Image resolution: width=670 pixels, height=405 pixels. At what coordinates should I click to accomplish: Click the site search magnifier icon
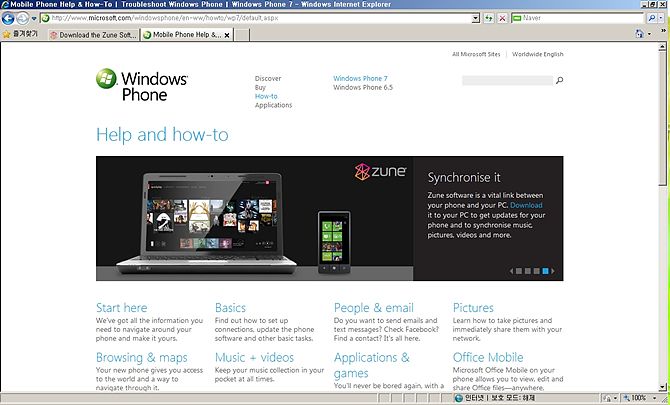(559, 80)
